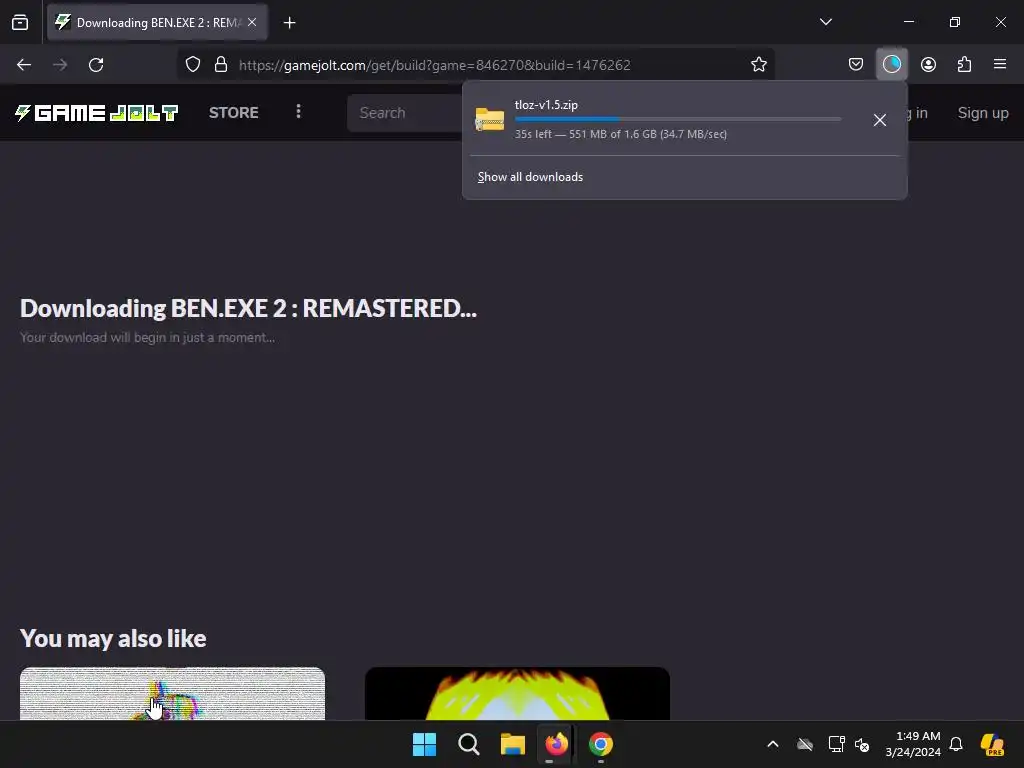Open Google Chrome from taskbar
The height and width of the screenshot is (768, 1024).
click(x=601, y=744)
